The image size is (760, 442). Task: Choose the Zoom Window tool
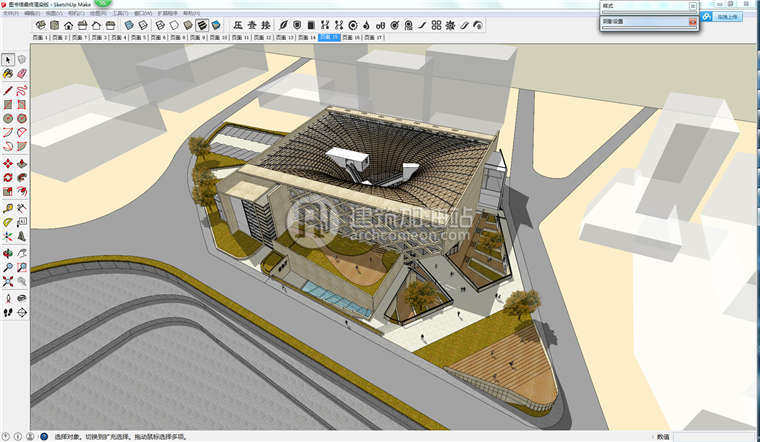click(22, 267)
